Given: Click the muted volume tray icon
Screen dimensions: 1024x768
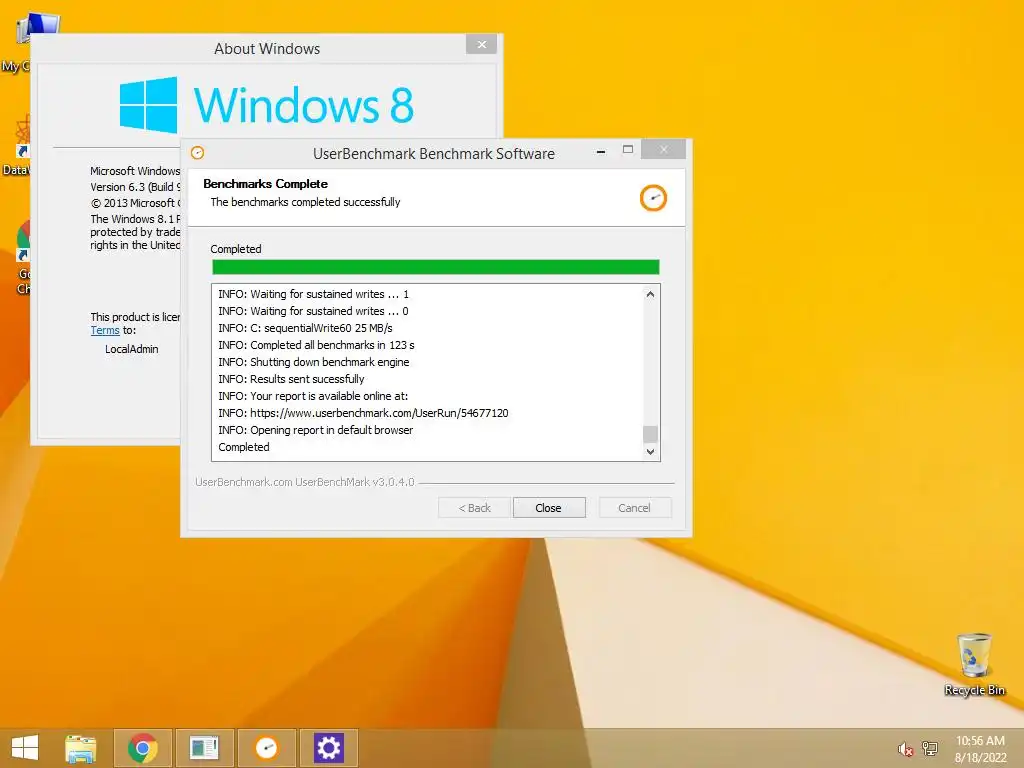Looking at the screenshot, I should click(x=905, y=749).
